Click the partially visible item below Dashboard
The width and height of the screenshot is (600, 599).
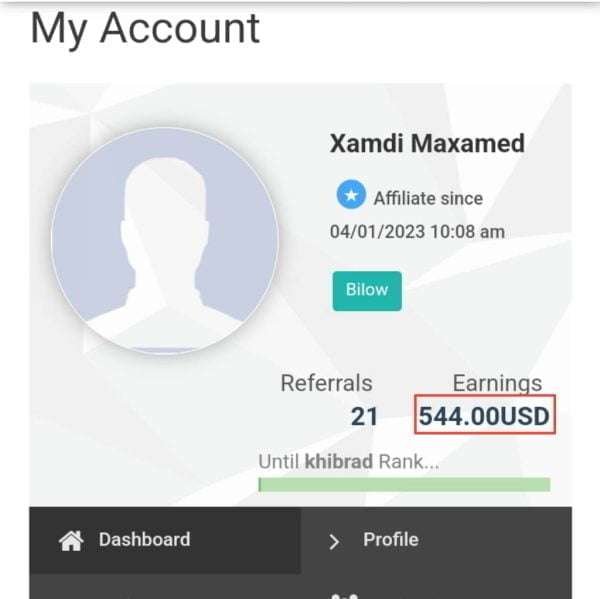coord(165,586)
